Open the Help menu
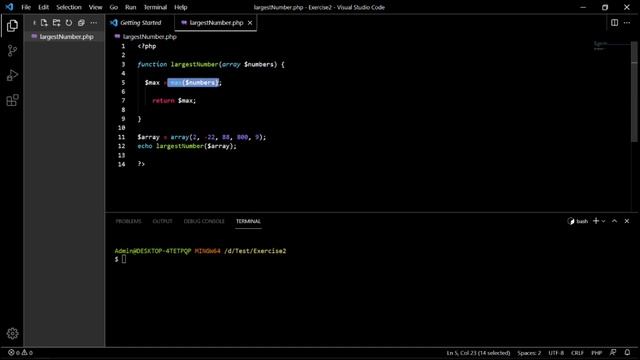This screenshot has height=360, width=640. click(x=180, y=7)
